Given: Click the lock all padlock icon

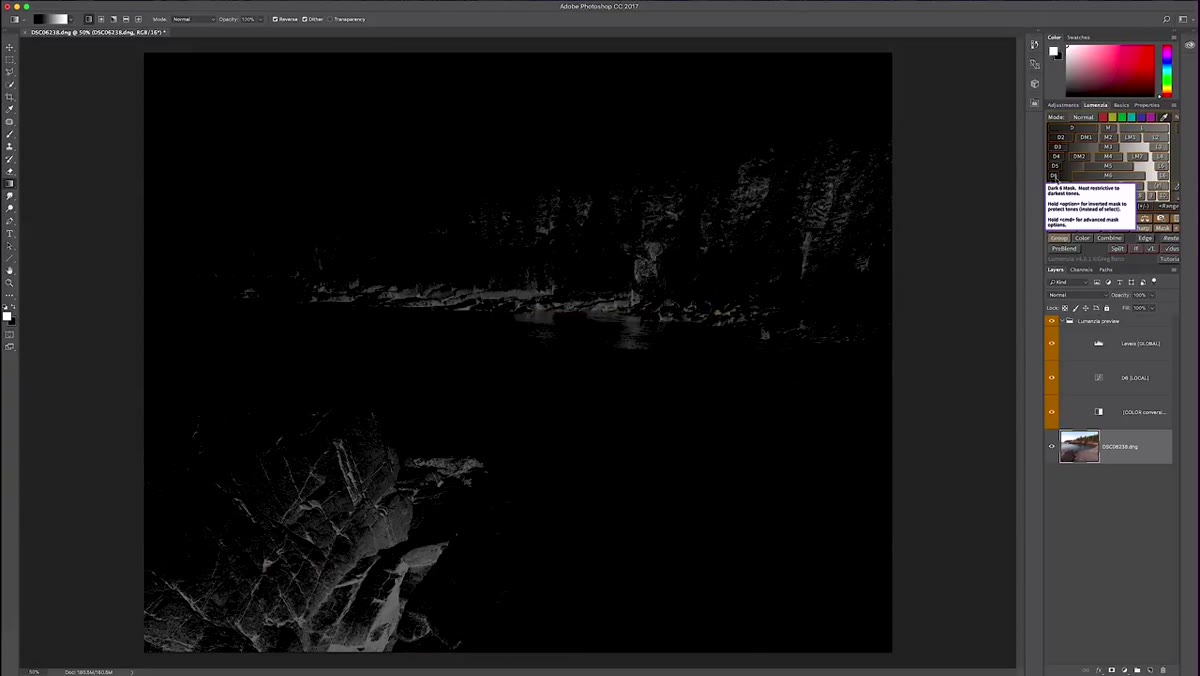Looking at the screenshot, I should [x=1106, y=308].
